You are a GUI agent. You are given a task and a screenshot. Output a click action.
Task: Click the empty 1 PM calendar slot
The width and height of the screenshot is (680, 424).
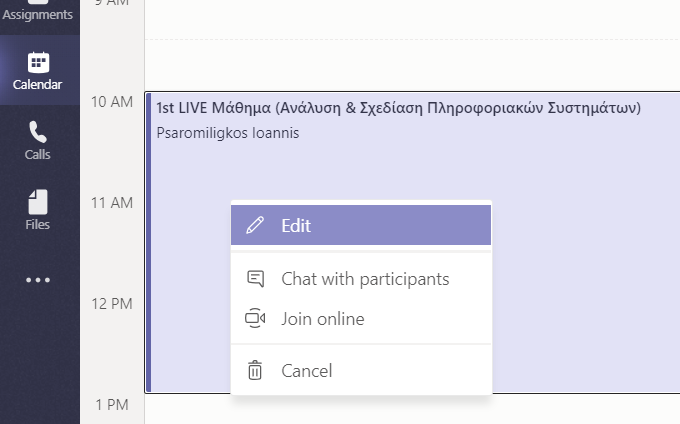412,409
